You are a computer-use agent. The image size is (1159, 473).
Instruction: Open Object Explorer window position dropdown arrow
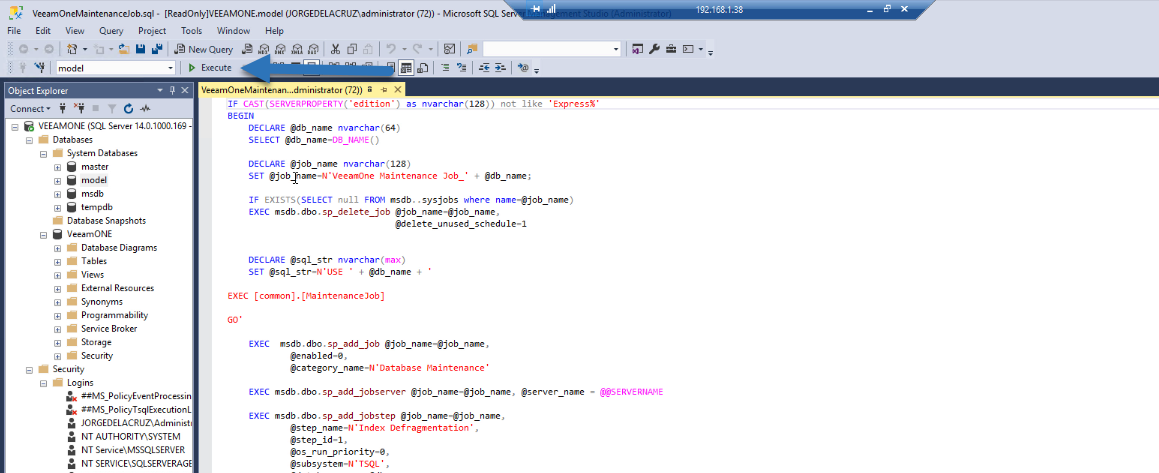click(161, 90)
